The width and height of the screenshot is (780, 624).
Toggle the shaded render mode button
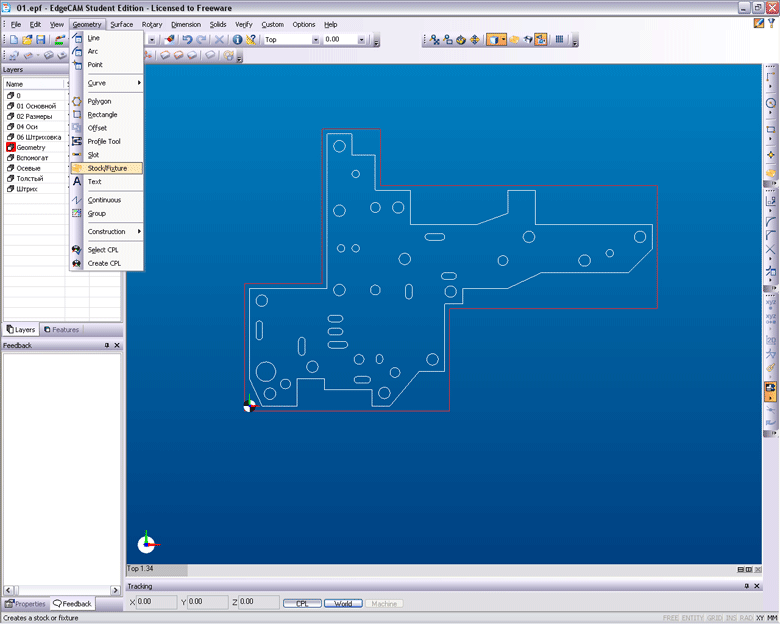[x=493, y=40]
